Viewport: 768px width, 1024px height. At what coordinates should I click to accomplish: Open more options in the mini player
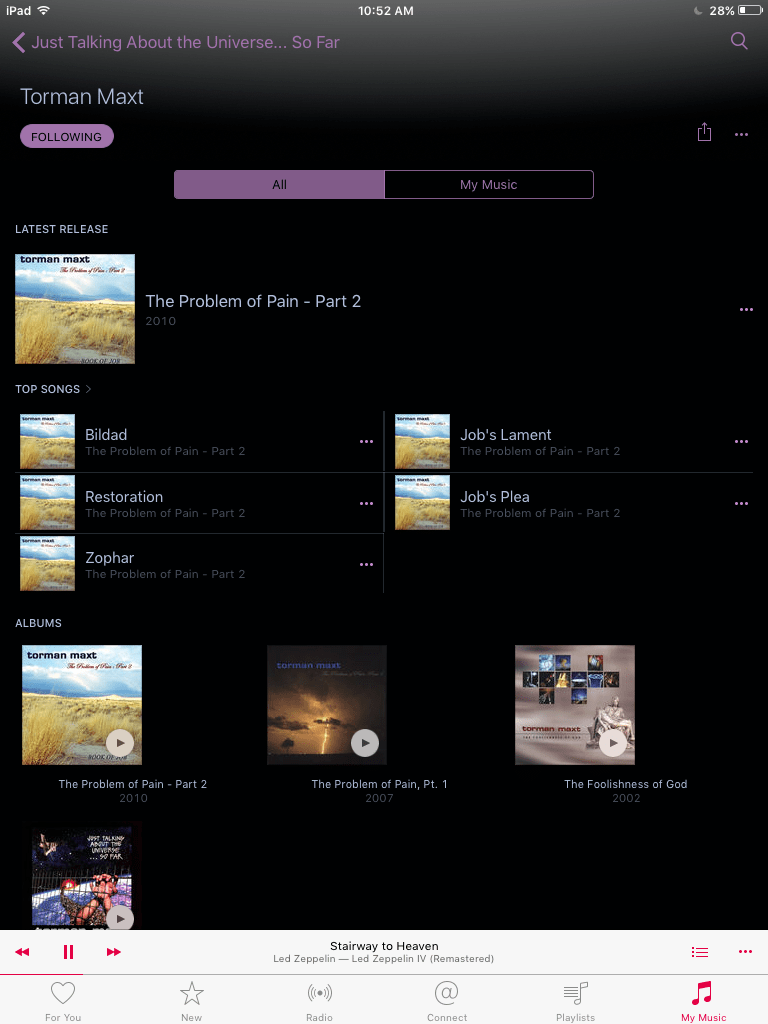point(745,952)
